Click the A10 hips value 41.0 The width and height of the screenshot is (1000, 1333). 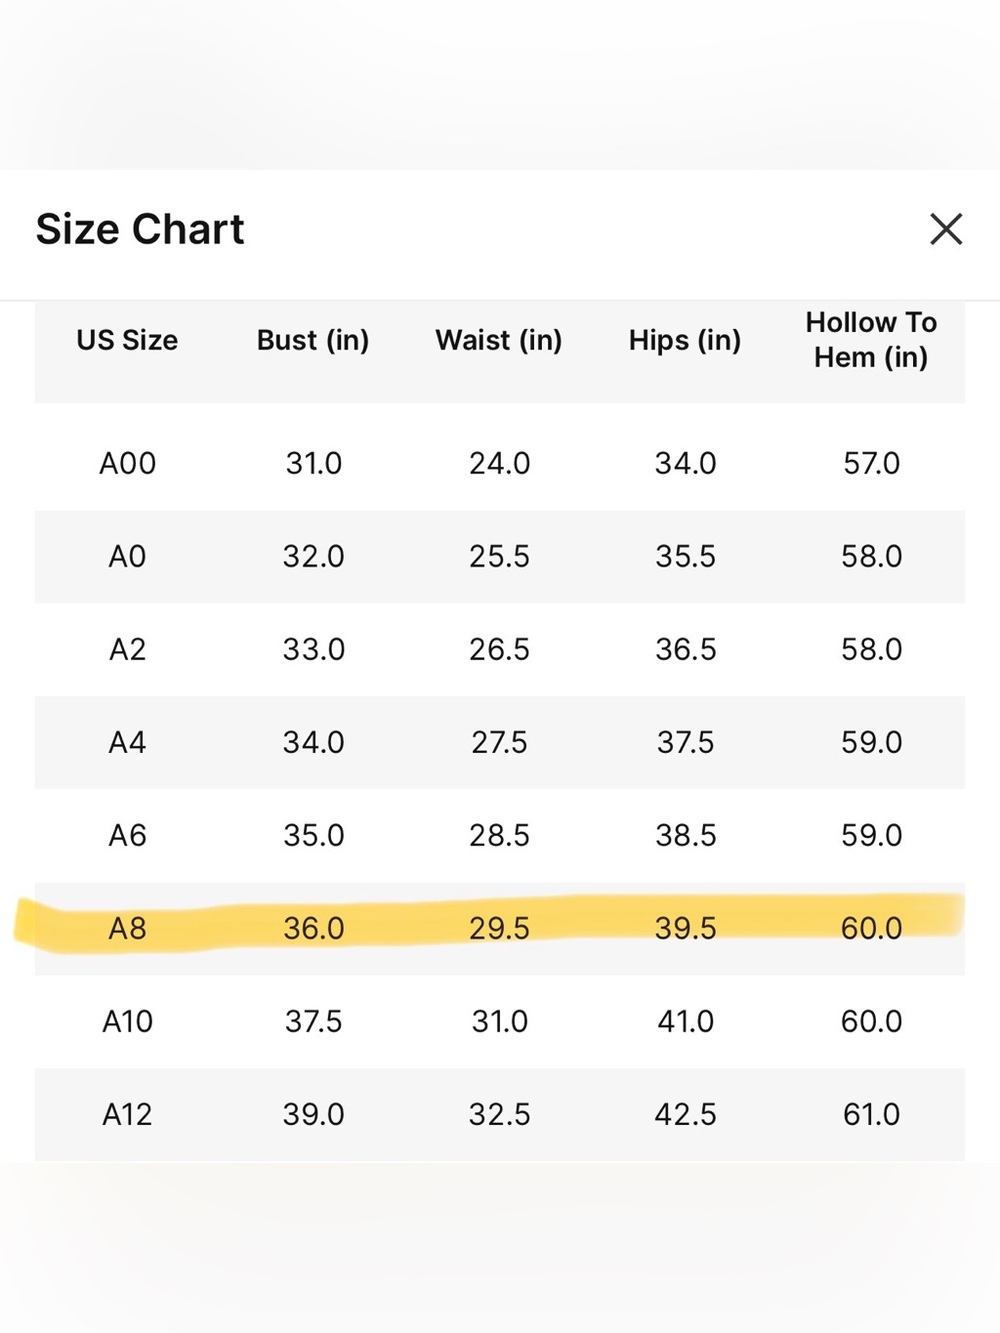(685, 1021)
